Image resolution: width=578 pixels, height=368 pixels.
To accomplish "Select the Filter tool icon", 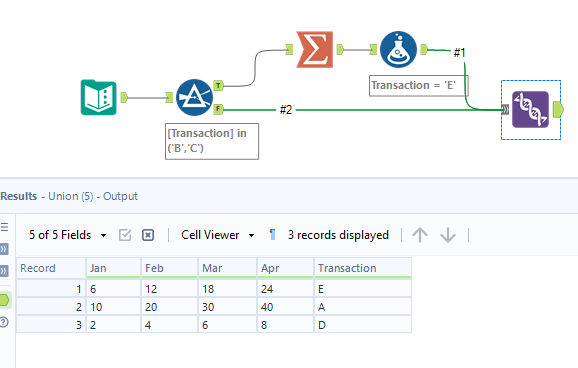I will pyautogui.click(x=194, y=98).
